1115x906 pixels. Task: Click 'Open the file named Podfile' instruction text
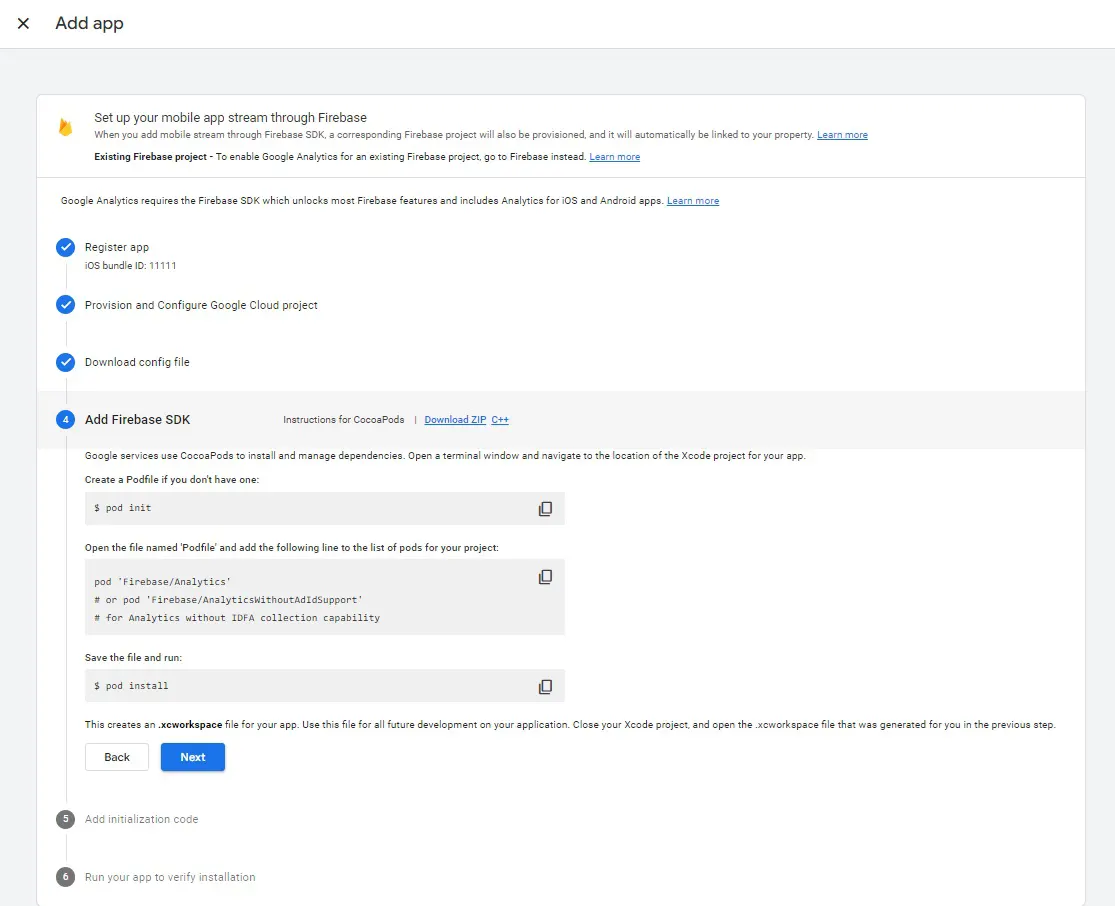[292, 548]
